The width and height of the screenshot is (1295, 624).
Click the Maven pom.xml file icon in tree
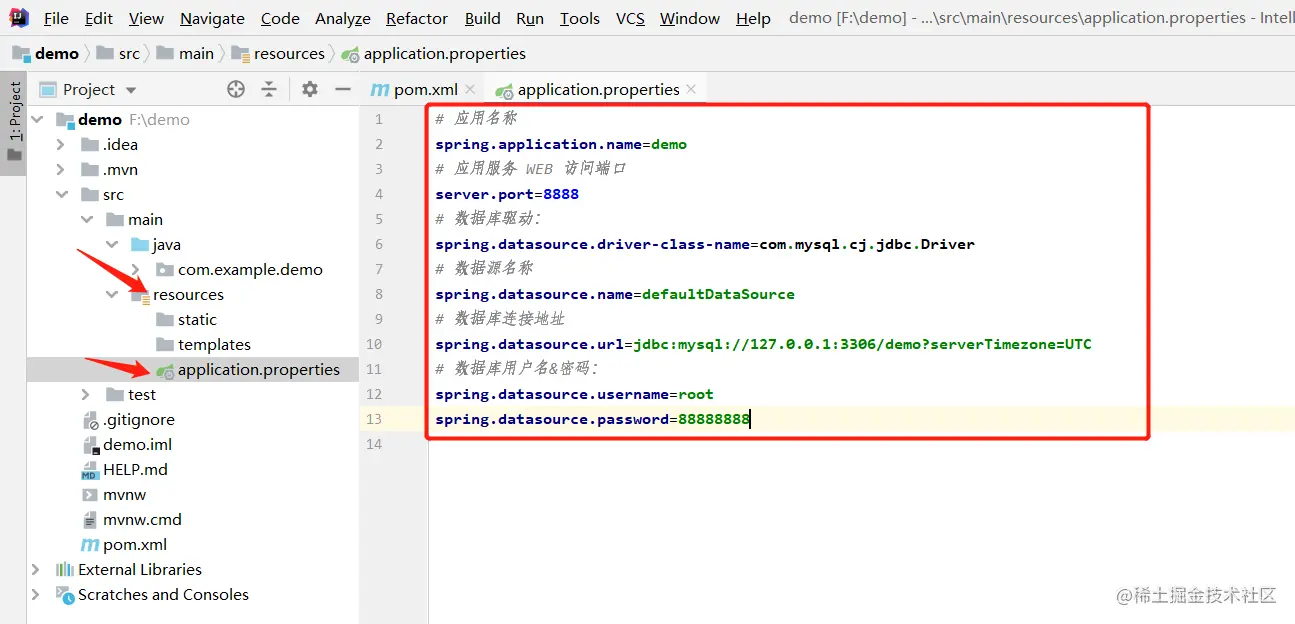click(90, 544)
